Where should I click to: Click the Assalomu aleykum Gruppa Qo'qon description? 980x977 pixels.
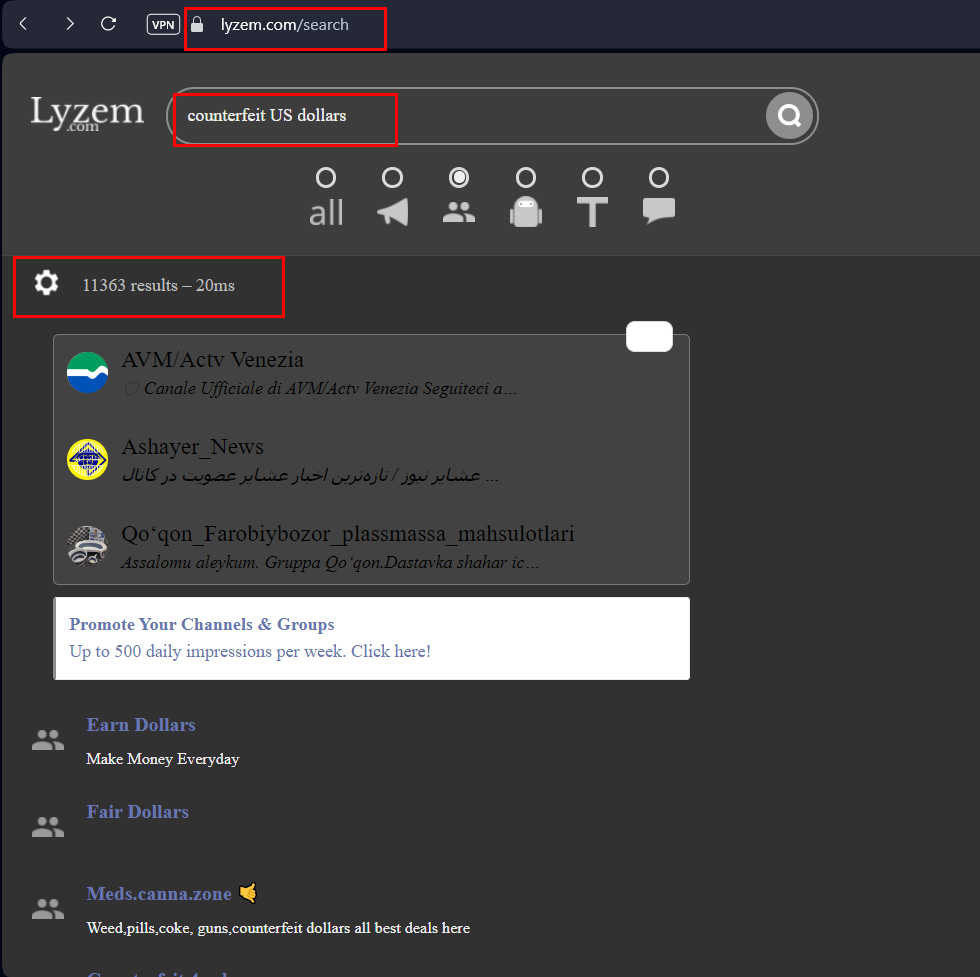tap(330, 563)
